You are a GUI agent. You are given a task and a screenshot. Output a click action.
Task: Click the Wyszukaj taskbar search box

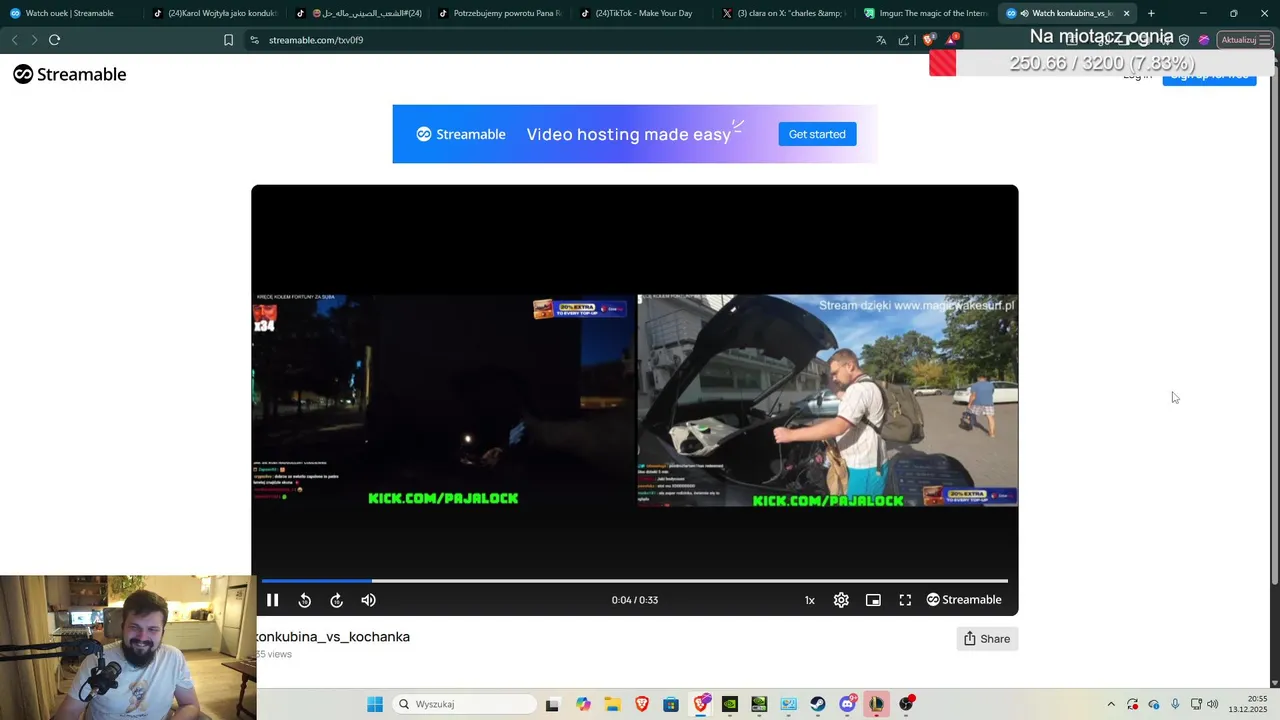pyautogui.click(x=464, y=704)
